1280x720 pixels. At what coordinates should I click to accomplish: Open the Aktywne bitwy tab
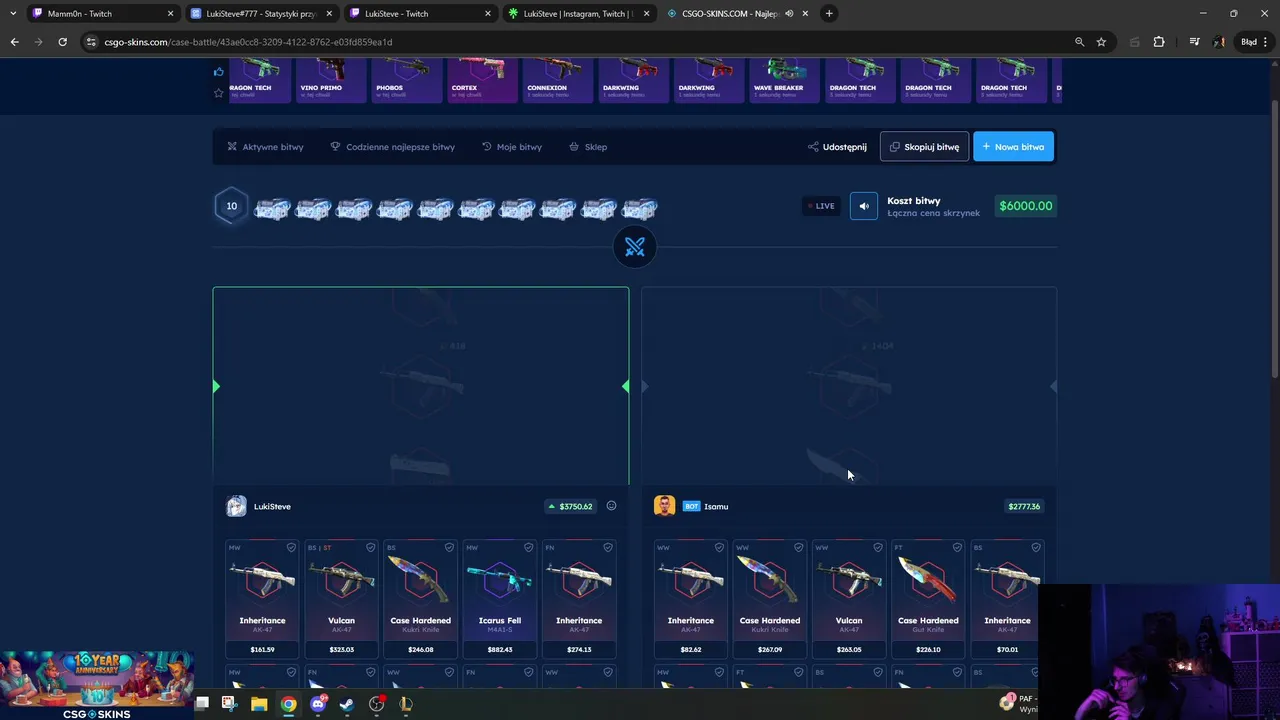[265, 147]
